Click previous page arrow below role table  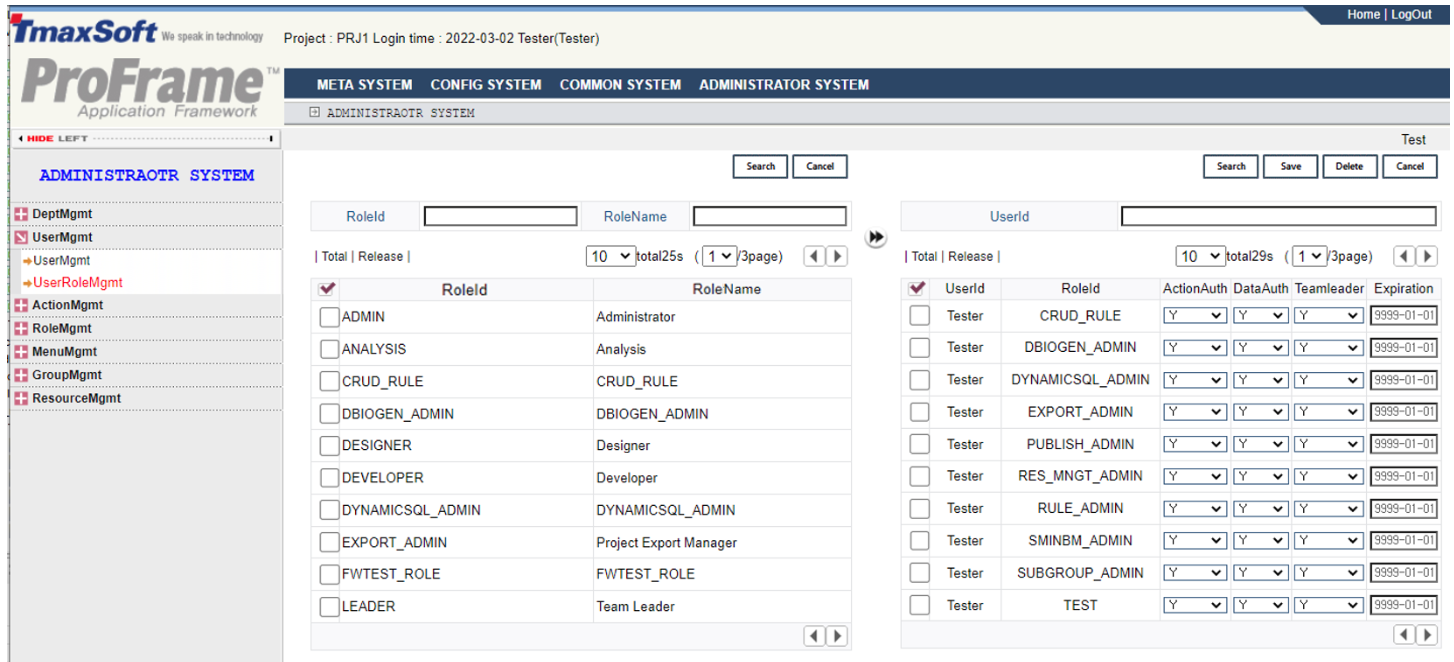[814, 636]
